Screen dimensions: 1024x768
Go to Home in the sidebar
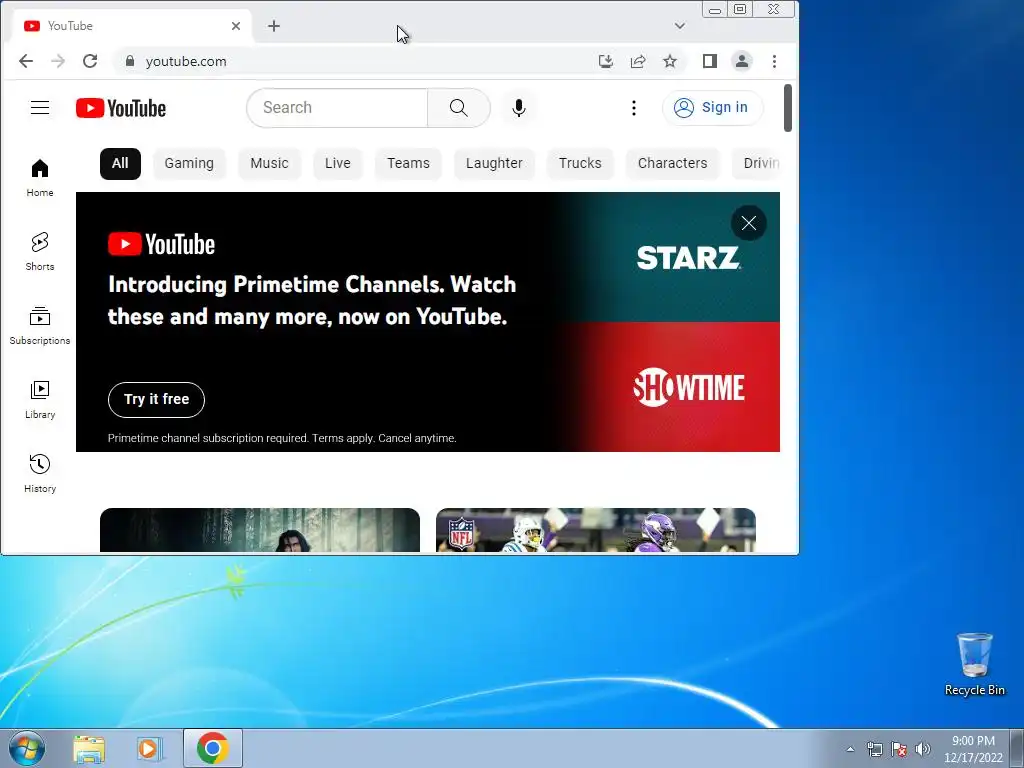click(40, 178)
